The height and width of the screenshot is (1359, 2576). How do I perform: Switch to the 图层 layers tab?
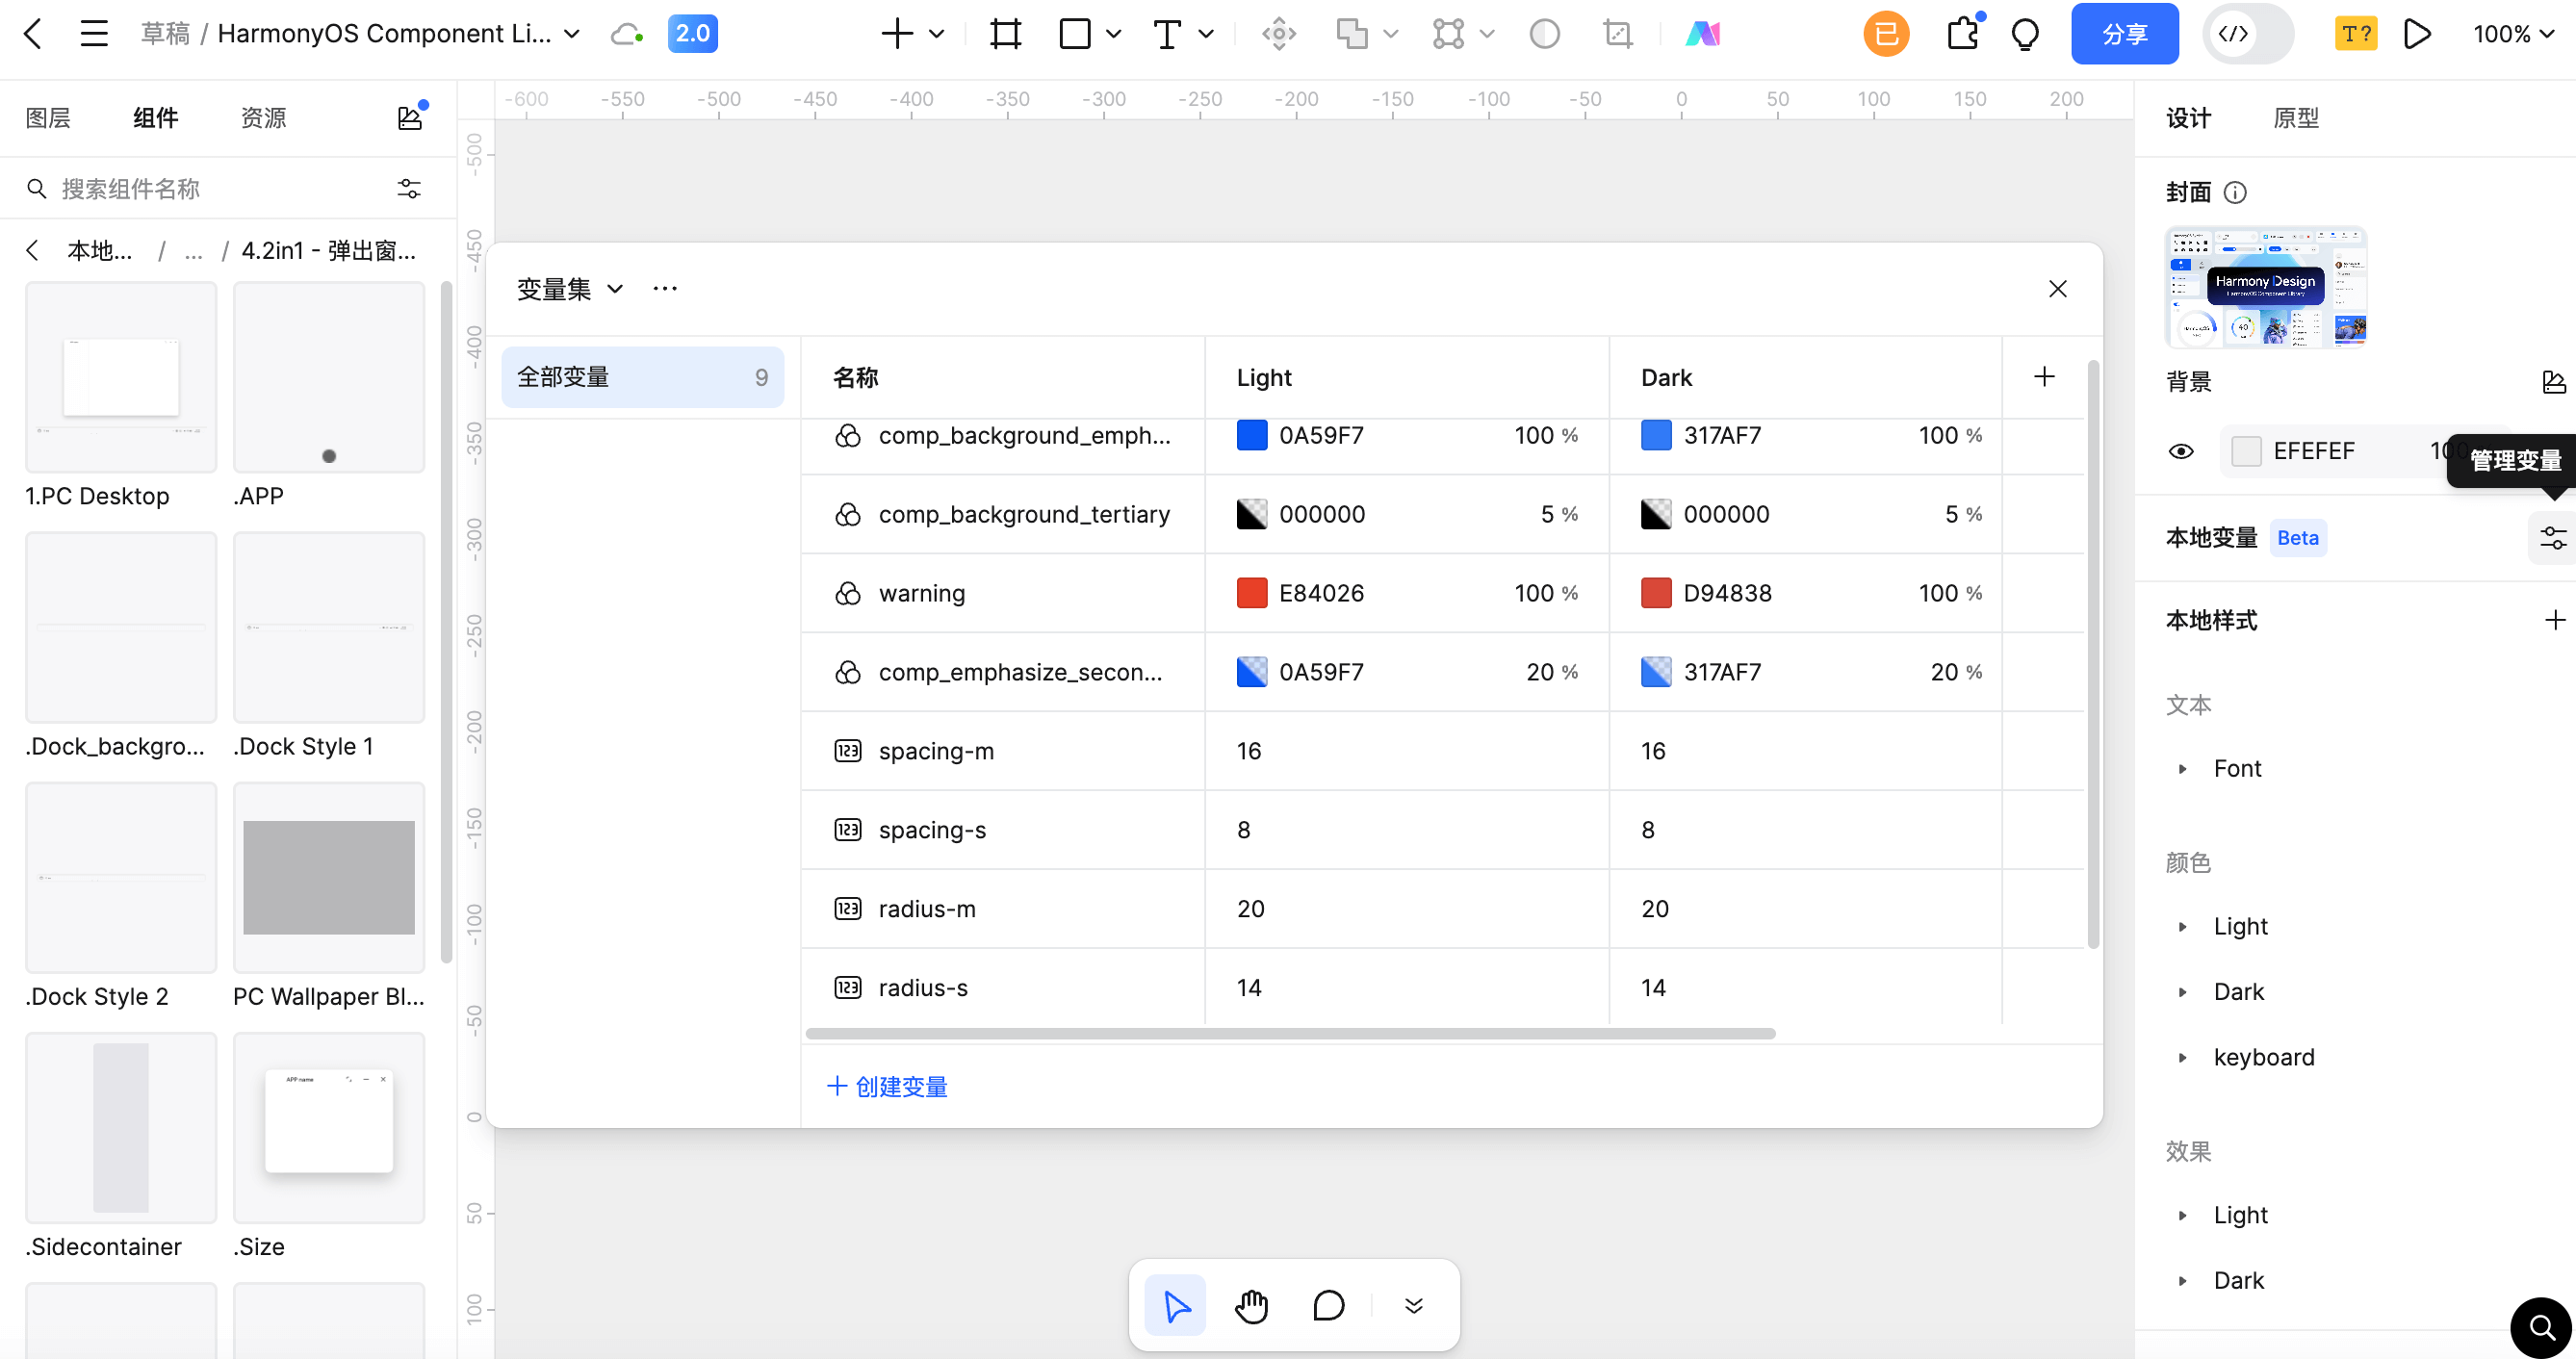point(48,118)
